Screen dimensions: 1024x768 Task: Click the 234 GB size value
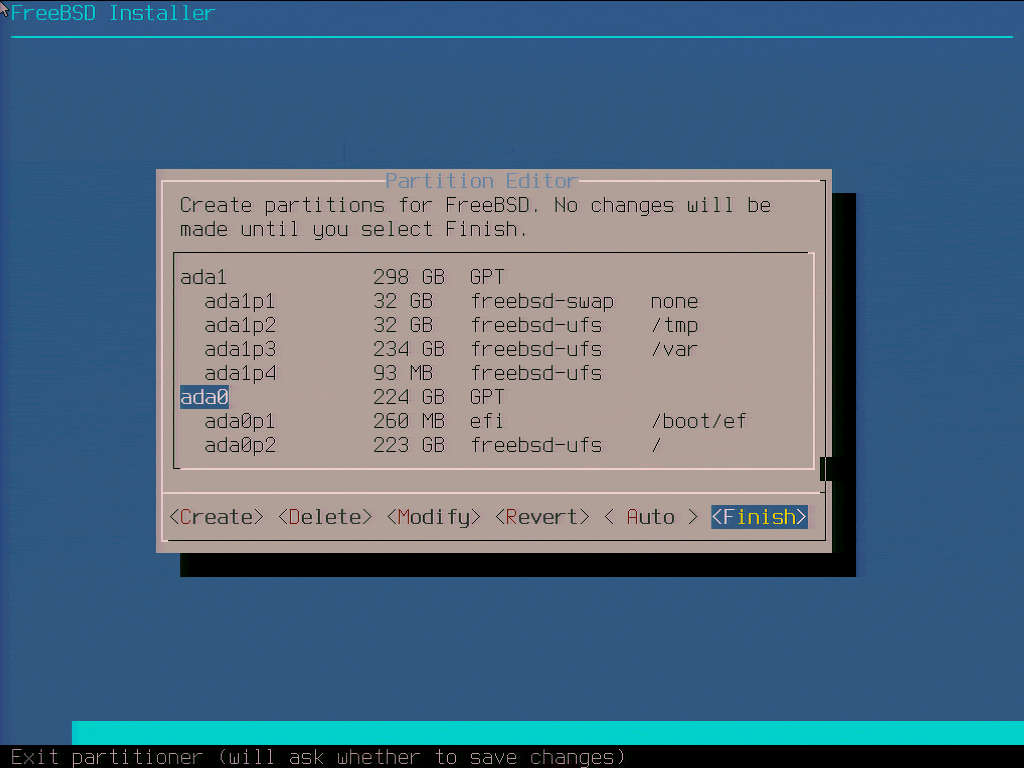409,349
